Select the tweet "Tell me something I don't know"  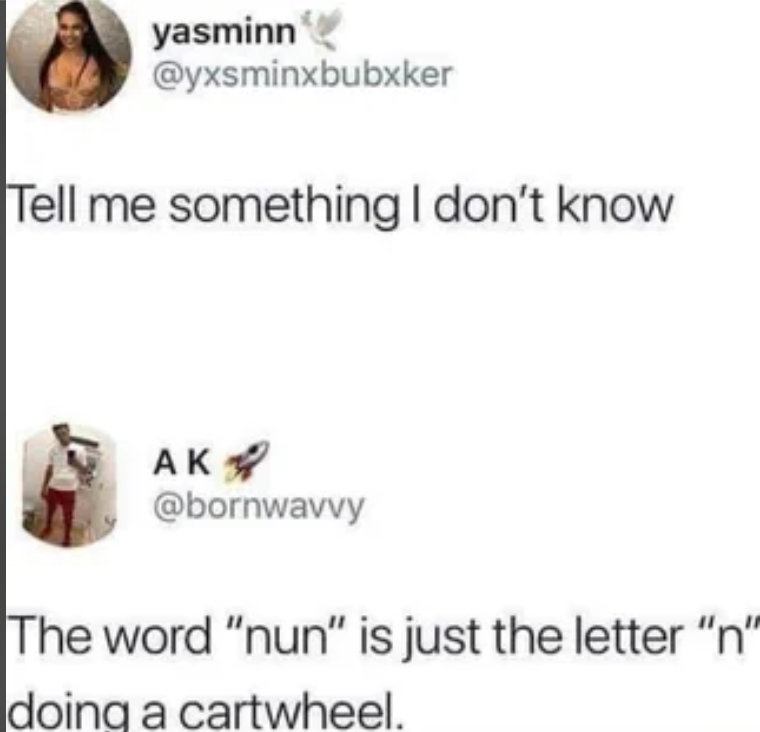pos(341,206)
